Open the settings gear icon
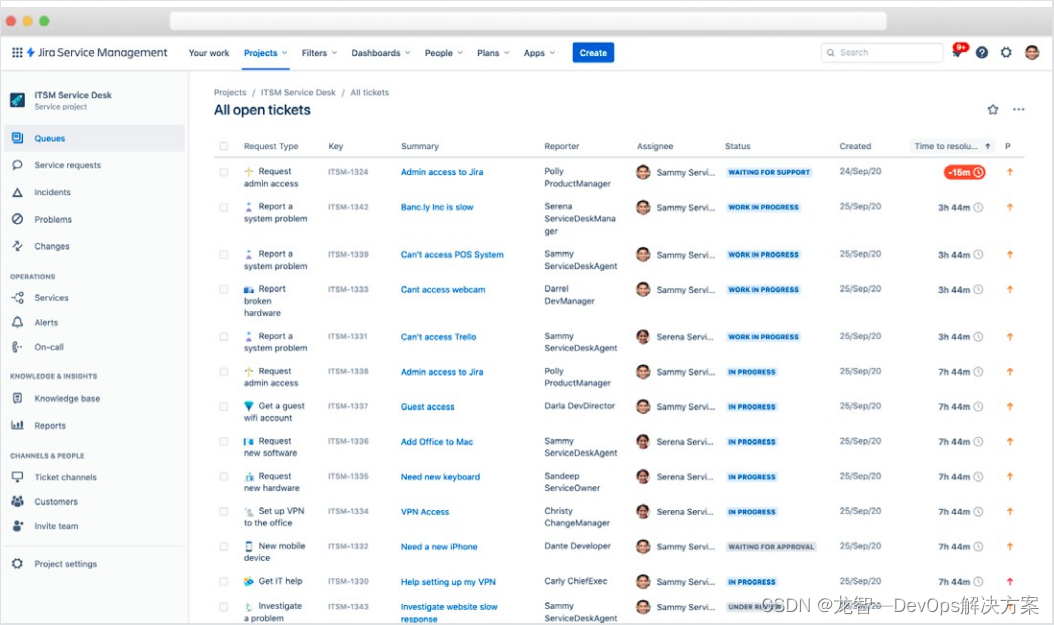The height and width of the screenshot is (625, 1054). 1006,52
